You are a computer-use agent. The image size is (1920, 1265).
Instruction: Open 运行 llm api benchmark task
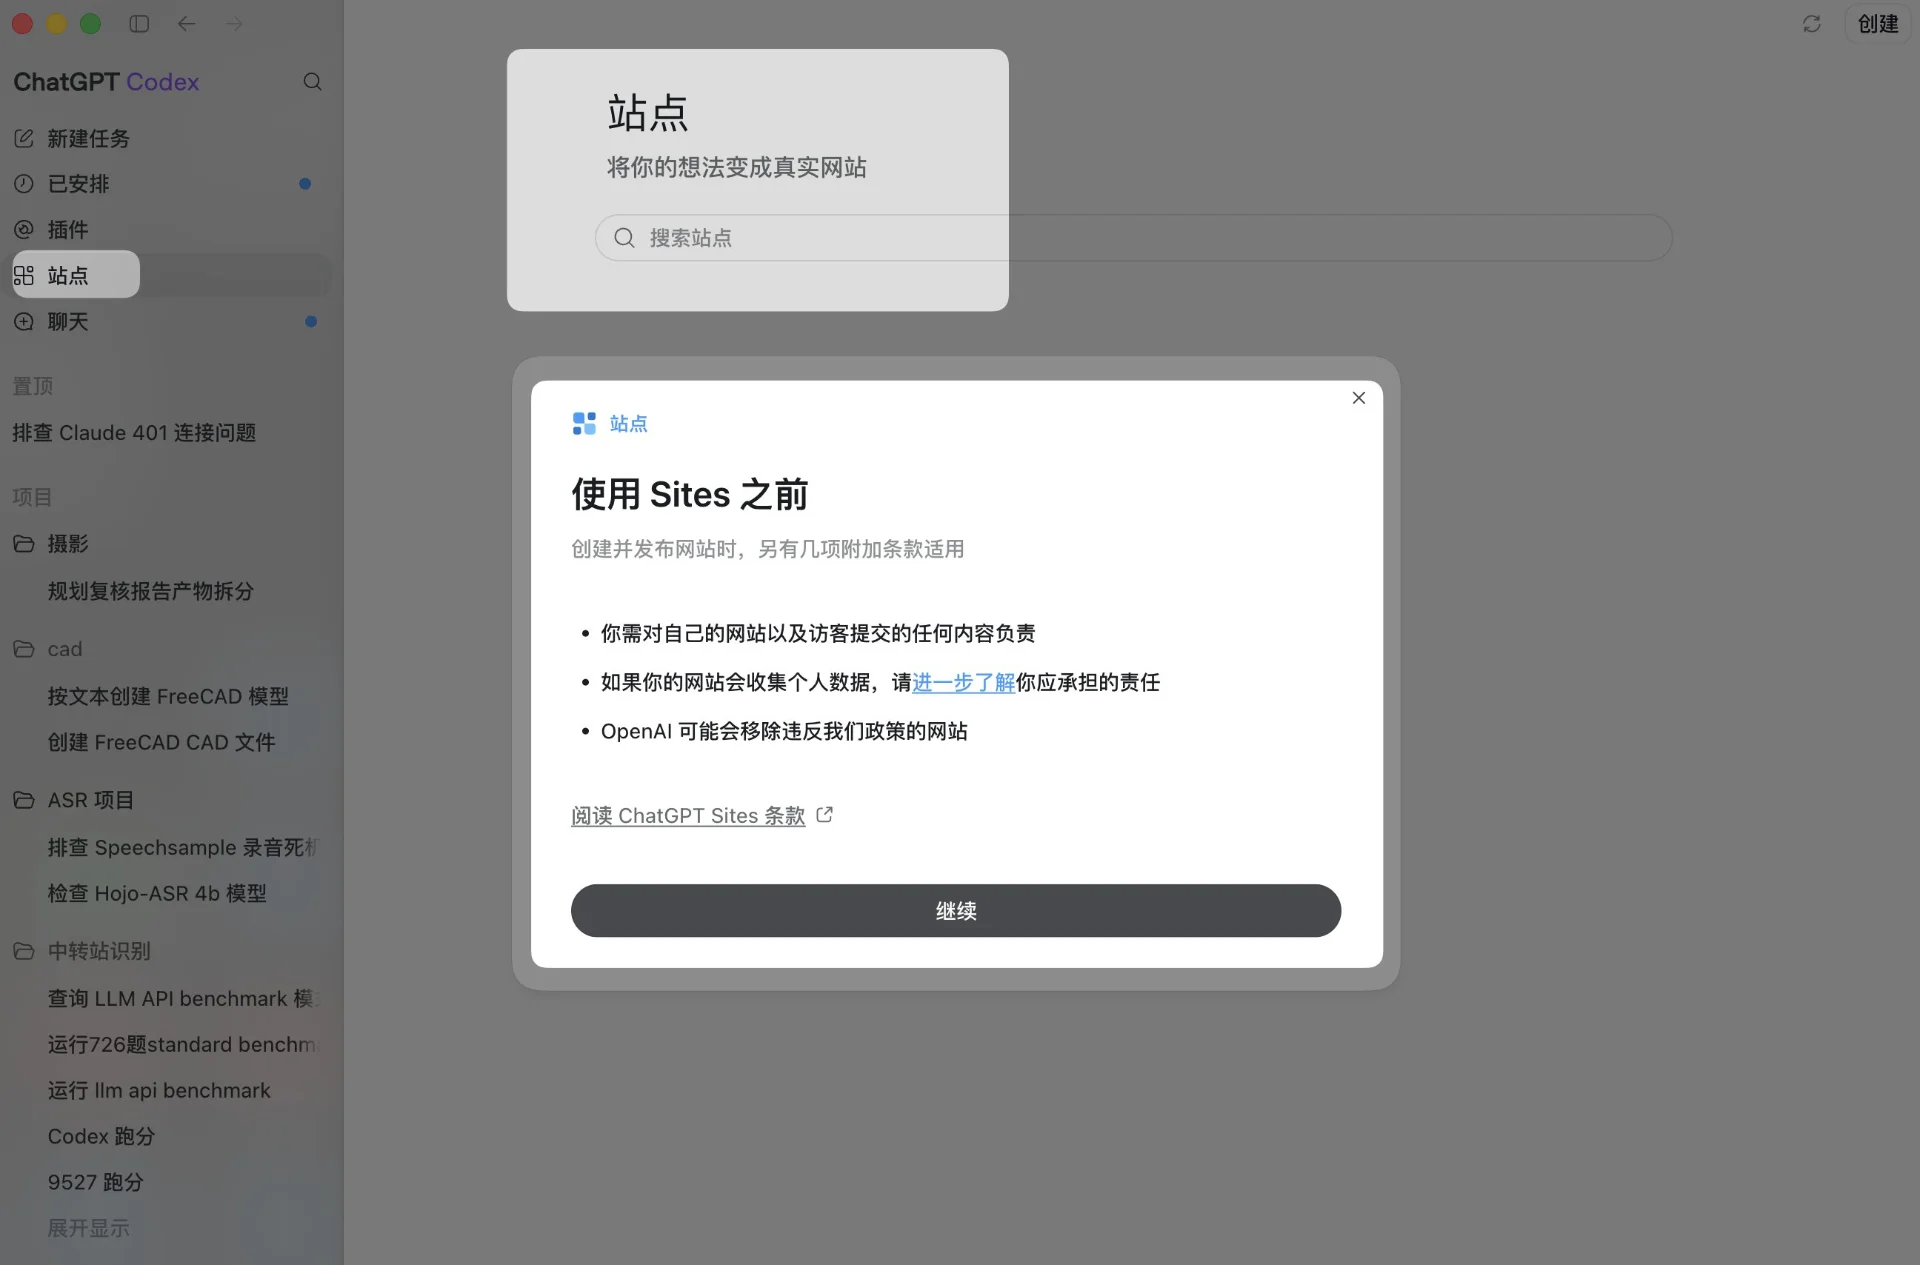tap(159, 1090)
